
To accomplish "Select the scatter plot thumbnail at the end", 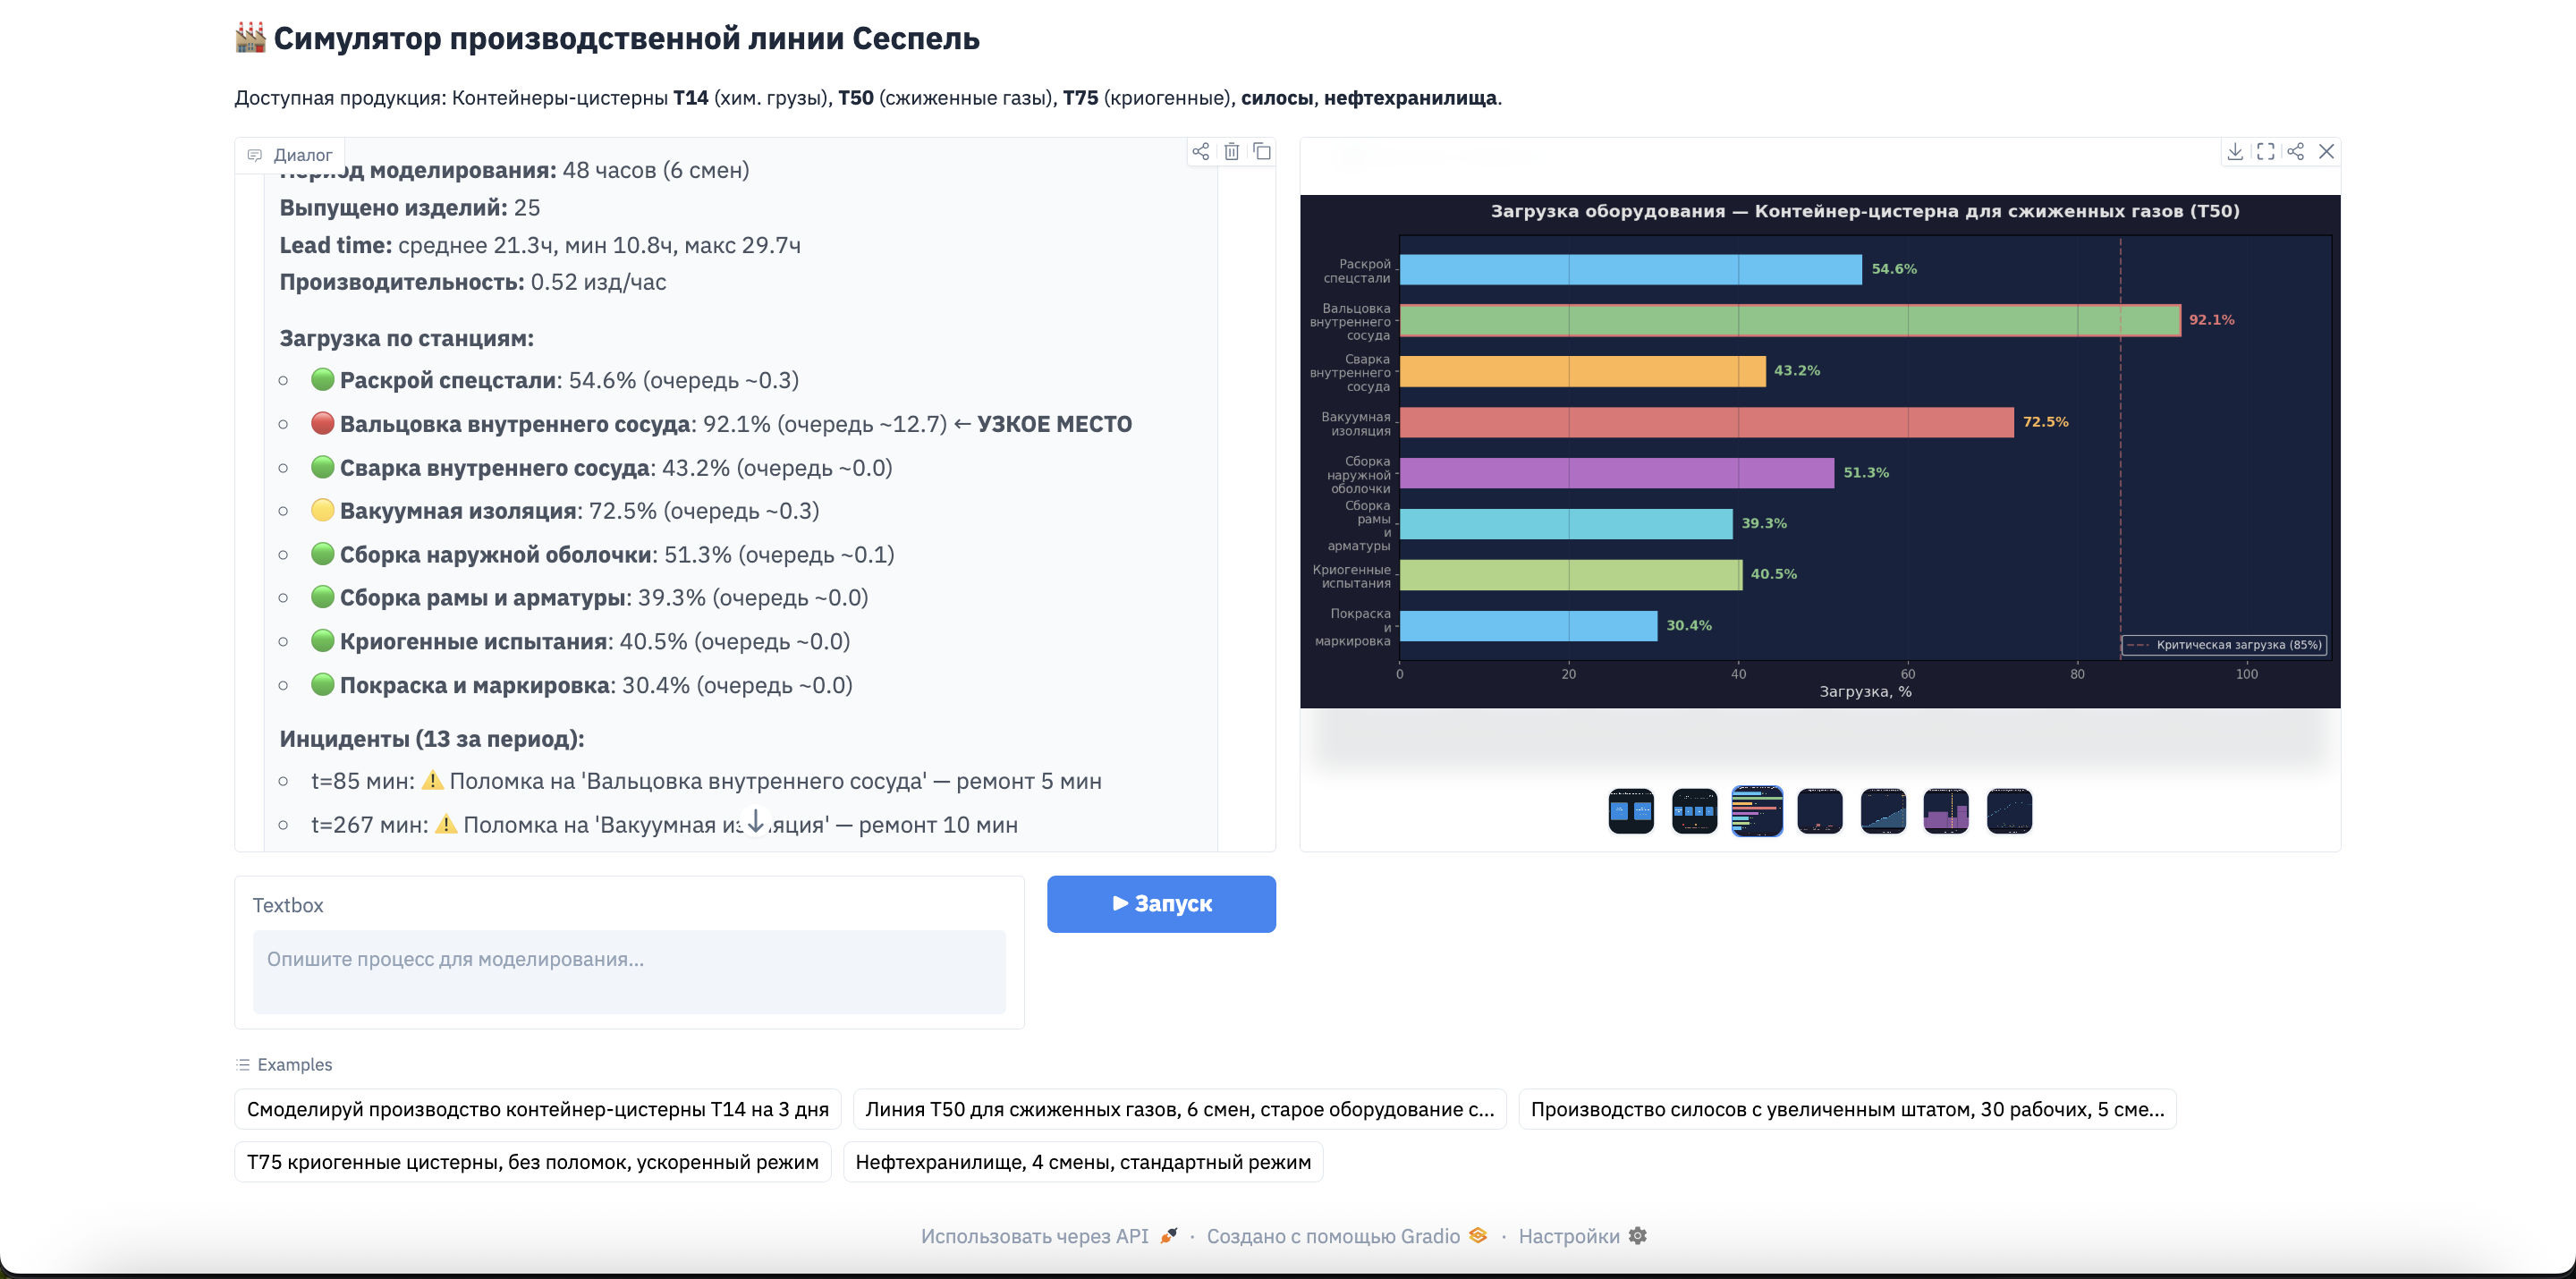I will click(x=2010, y=811).
